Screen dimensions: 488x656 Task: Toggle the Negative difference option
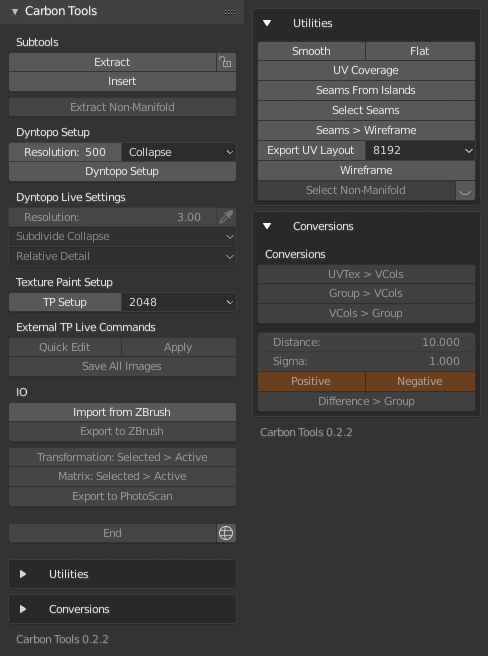pos(420,381)
